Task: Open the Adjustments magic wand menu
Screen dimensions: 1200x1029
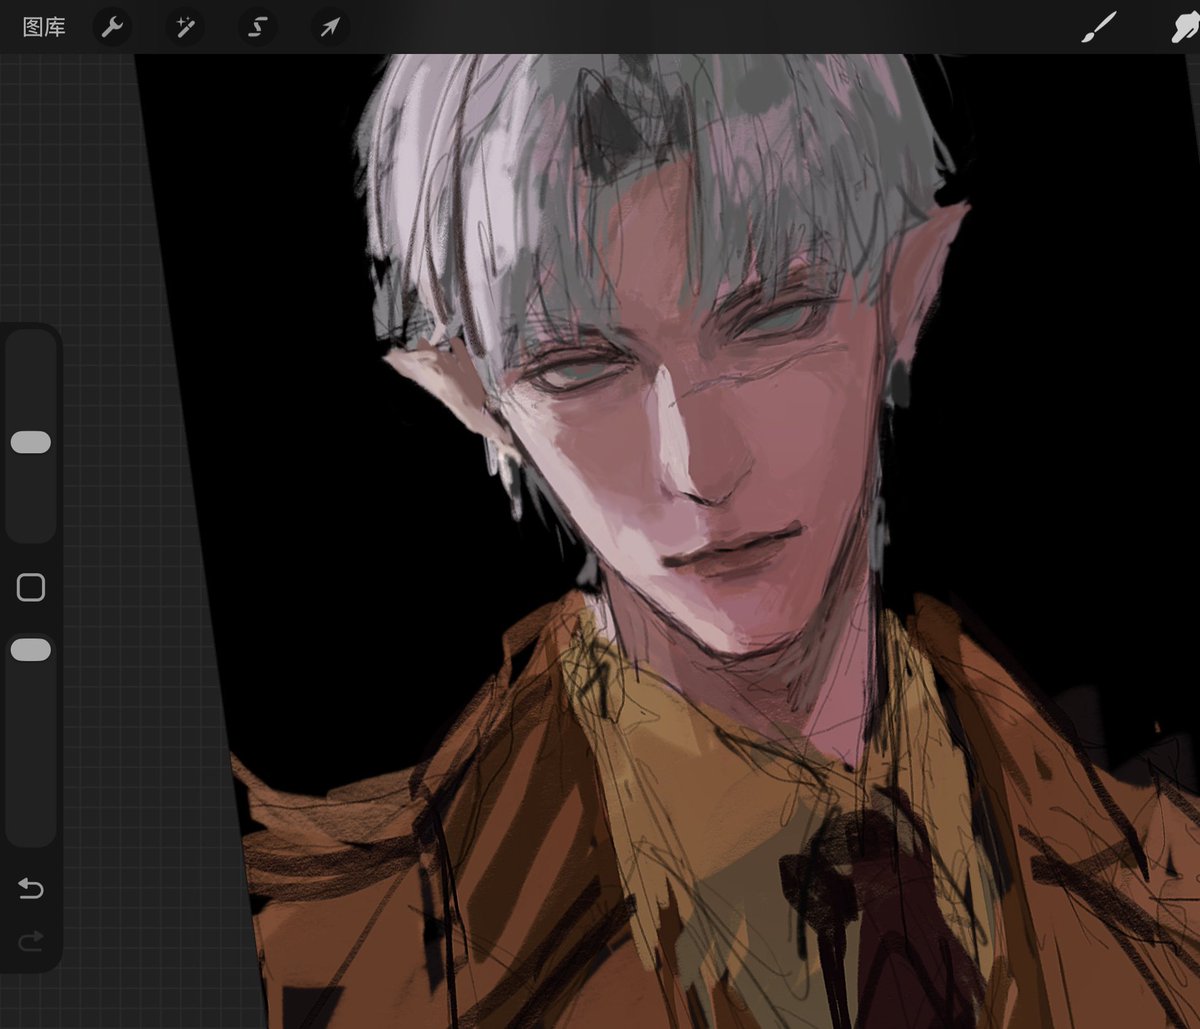Action: (185, 27)
